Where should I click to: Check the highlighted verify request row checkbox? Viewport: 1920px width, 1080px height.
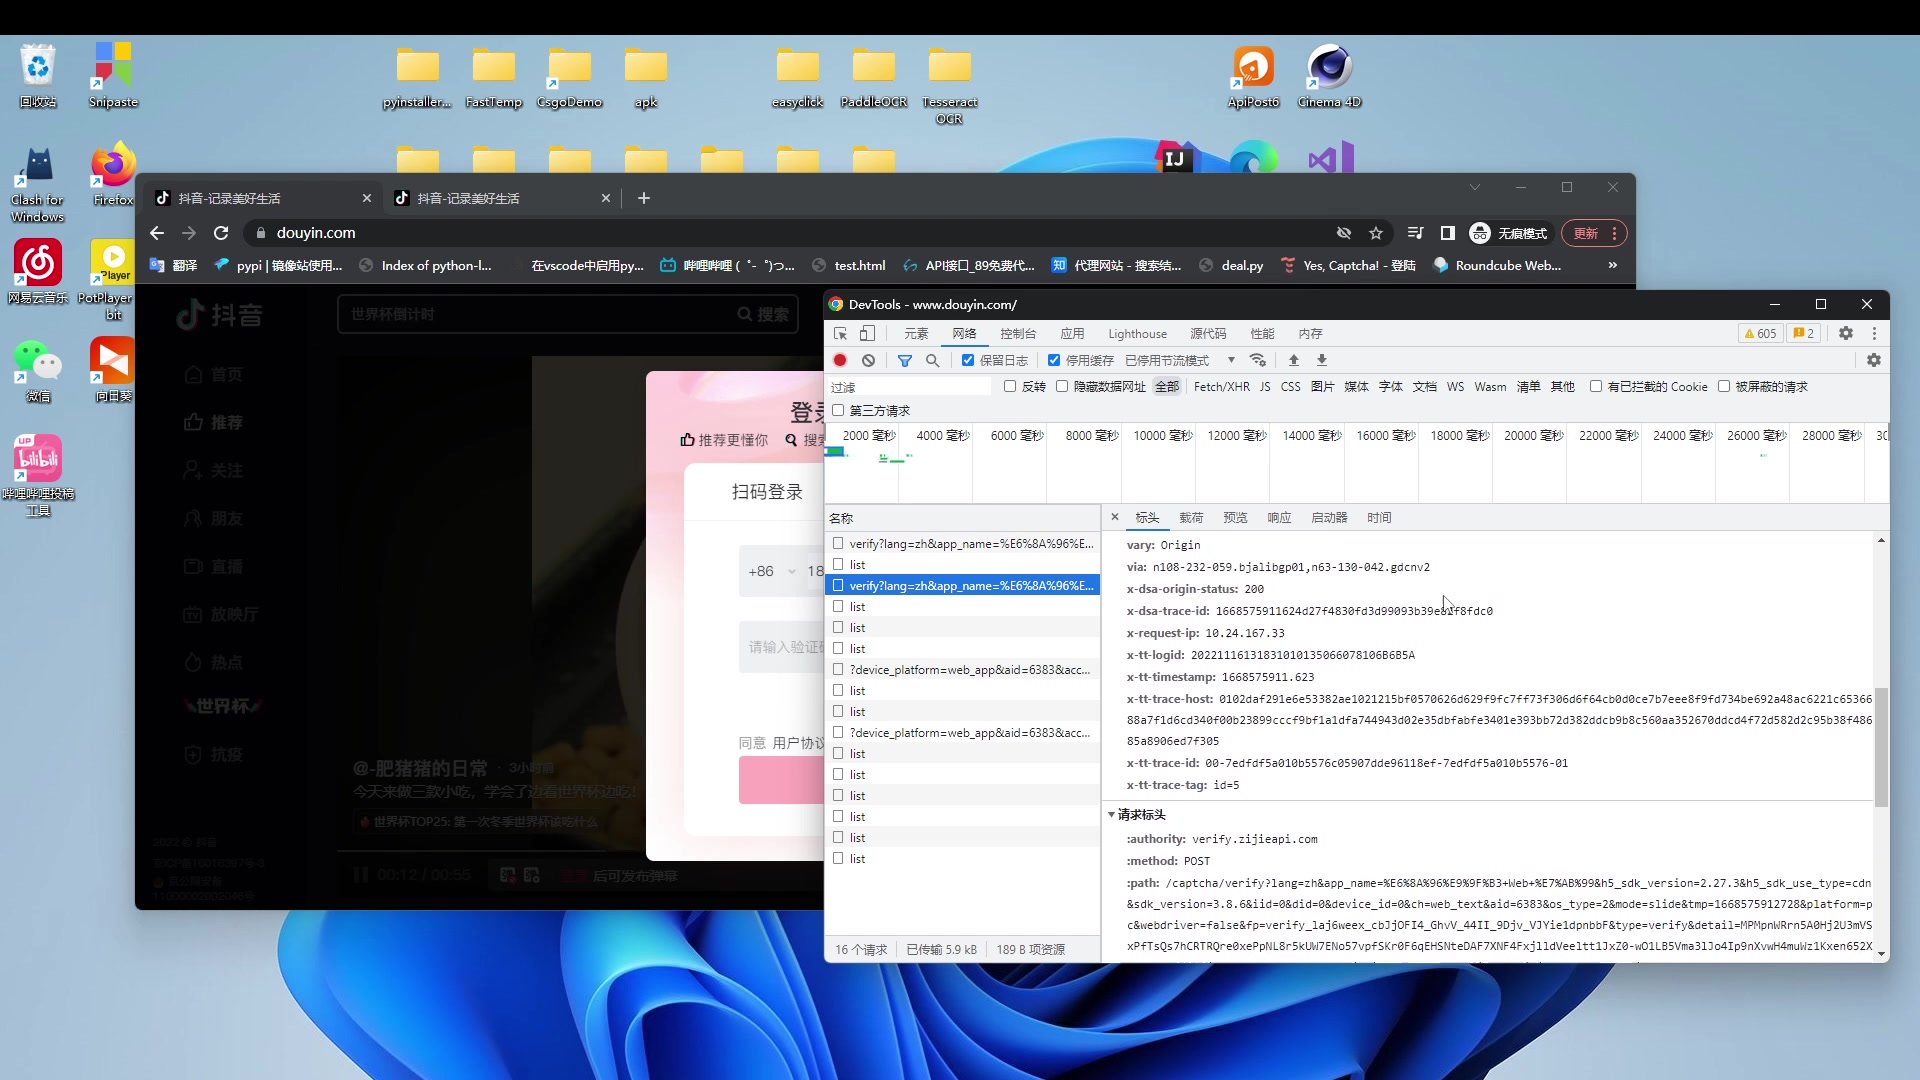point(838,586)
